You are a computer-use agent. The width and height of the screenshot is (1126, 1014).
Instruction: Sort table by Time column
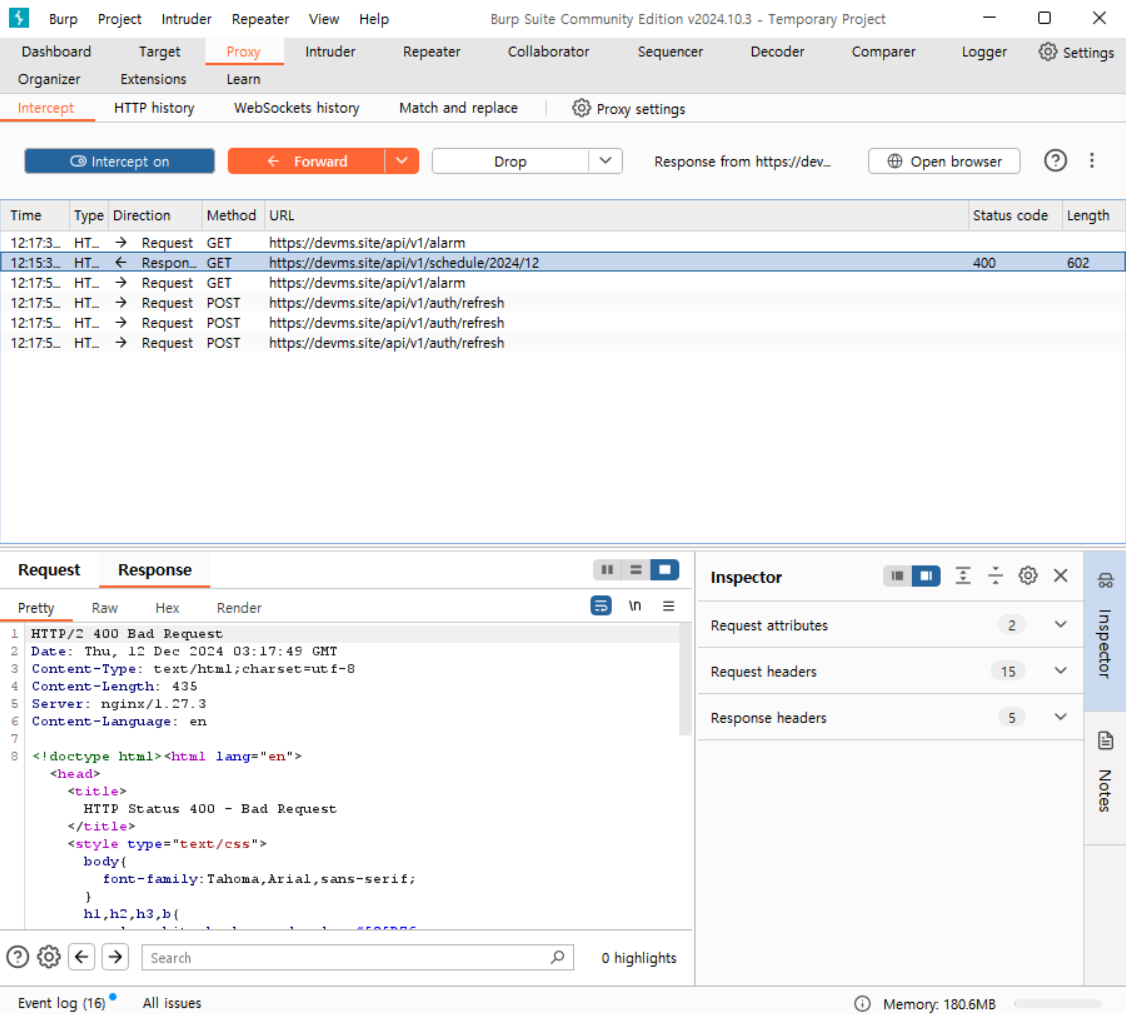(x=34, y=215)
